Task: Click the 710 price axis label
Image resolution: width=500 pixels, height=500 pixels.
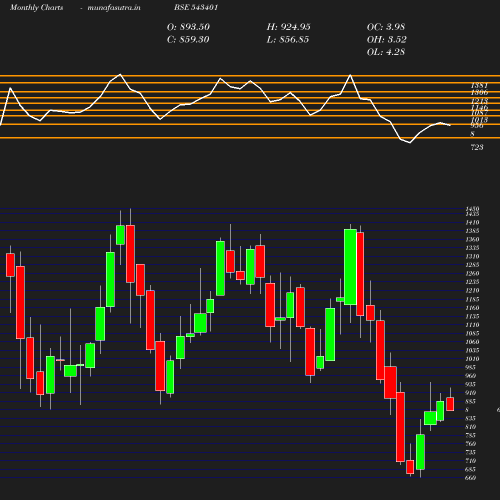Action: coord(471,461)
